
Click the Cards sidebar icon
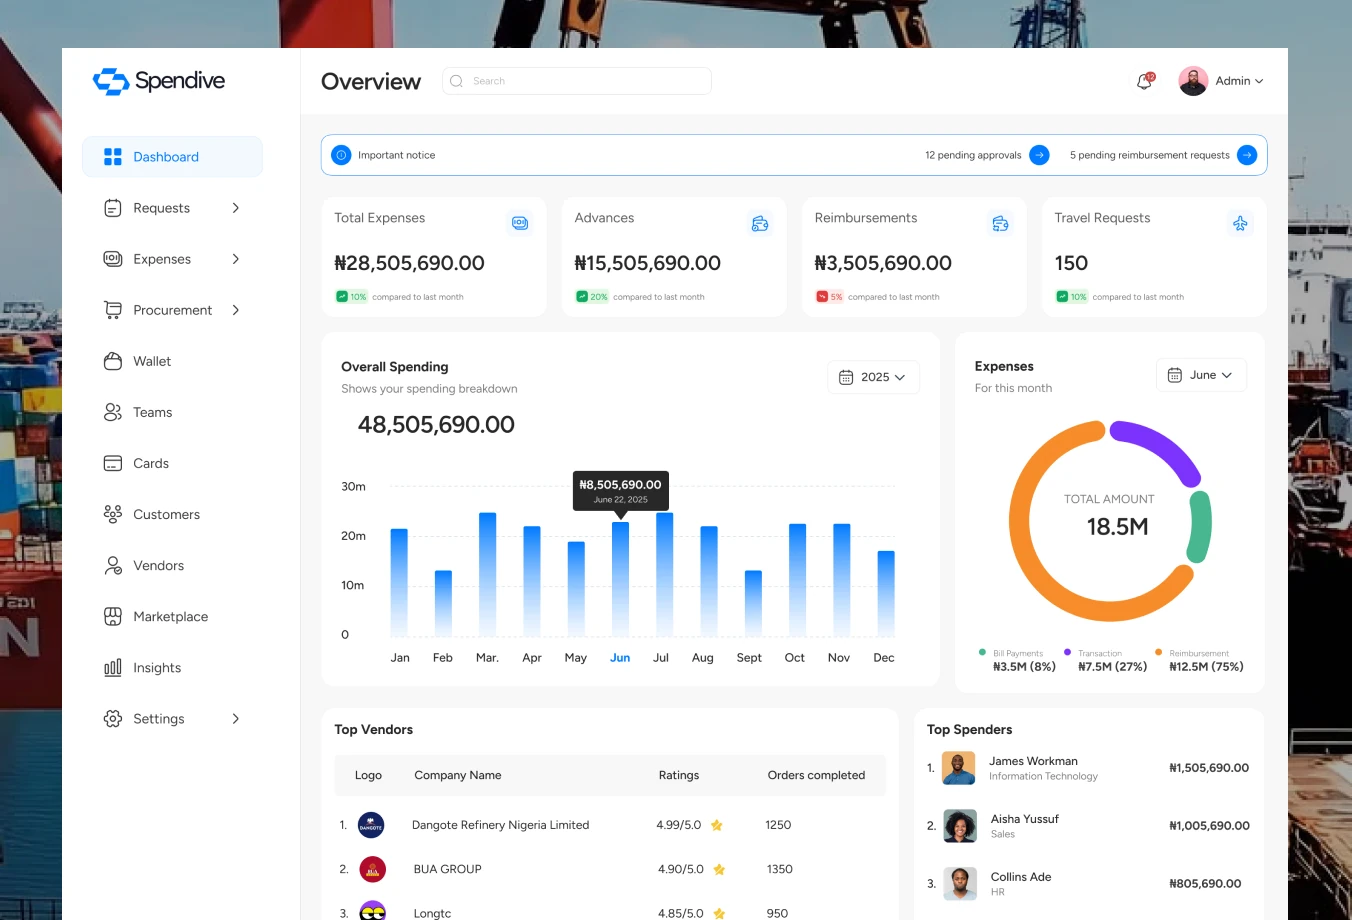(113, 463)
